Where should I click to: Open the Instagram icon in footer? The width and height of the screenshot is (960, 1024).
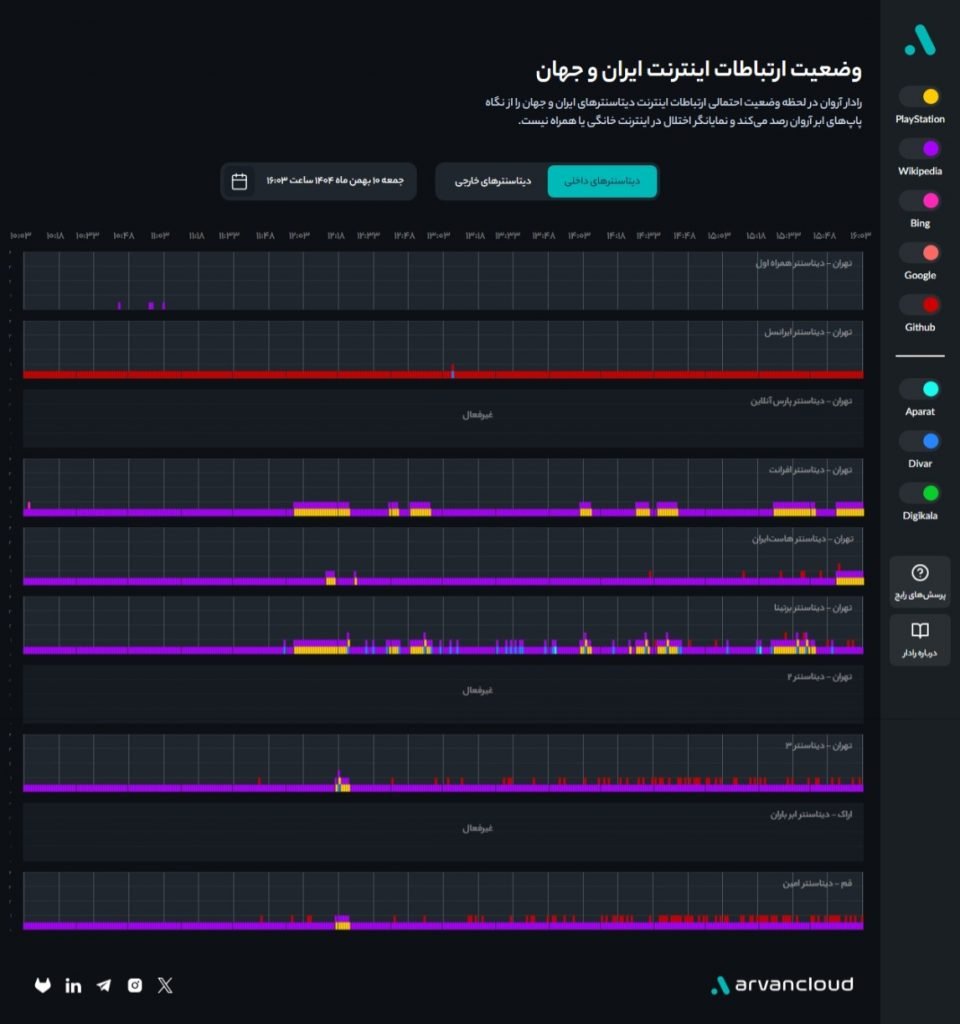[x=135, y=985]
